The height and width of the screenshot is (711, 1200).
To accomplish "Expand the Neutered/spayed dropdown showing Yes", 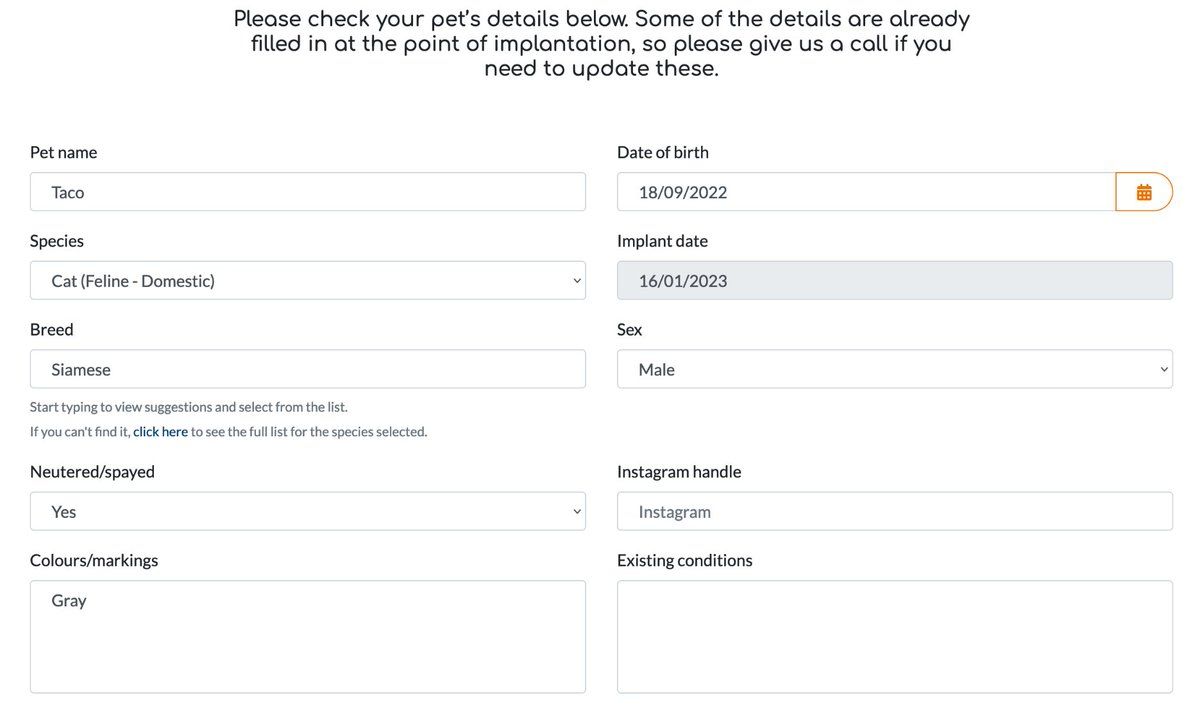I will (x=308, y=512).
